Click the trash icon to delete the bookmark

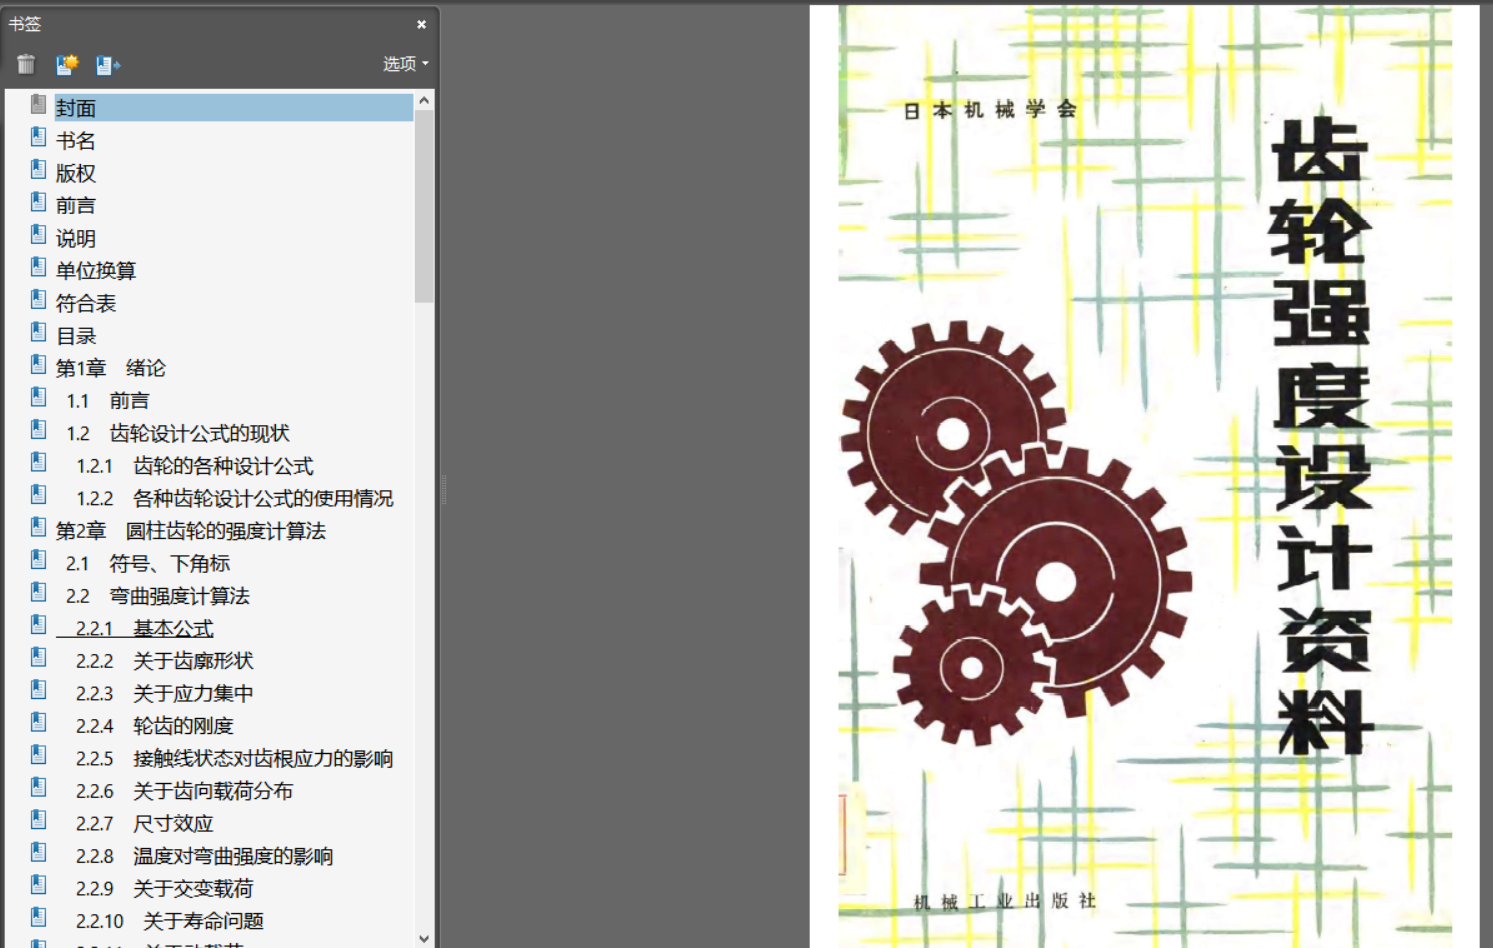[x=26, y=64]
